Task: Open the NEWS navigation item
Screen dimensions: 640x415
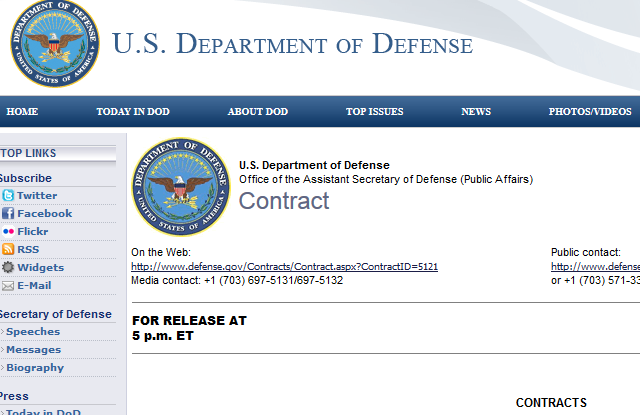Action: (476, 112)
